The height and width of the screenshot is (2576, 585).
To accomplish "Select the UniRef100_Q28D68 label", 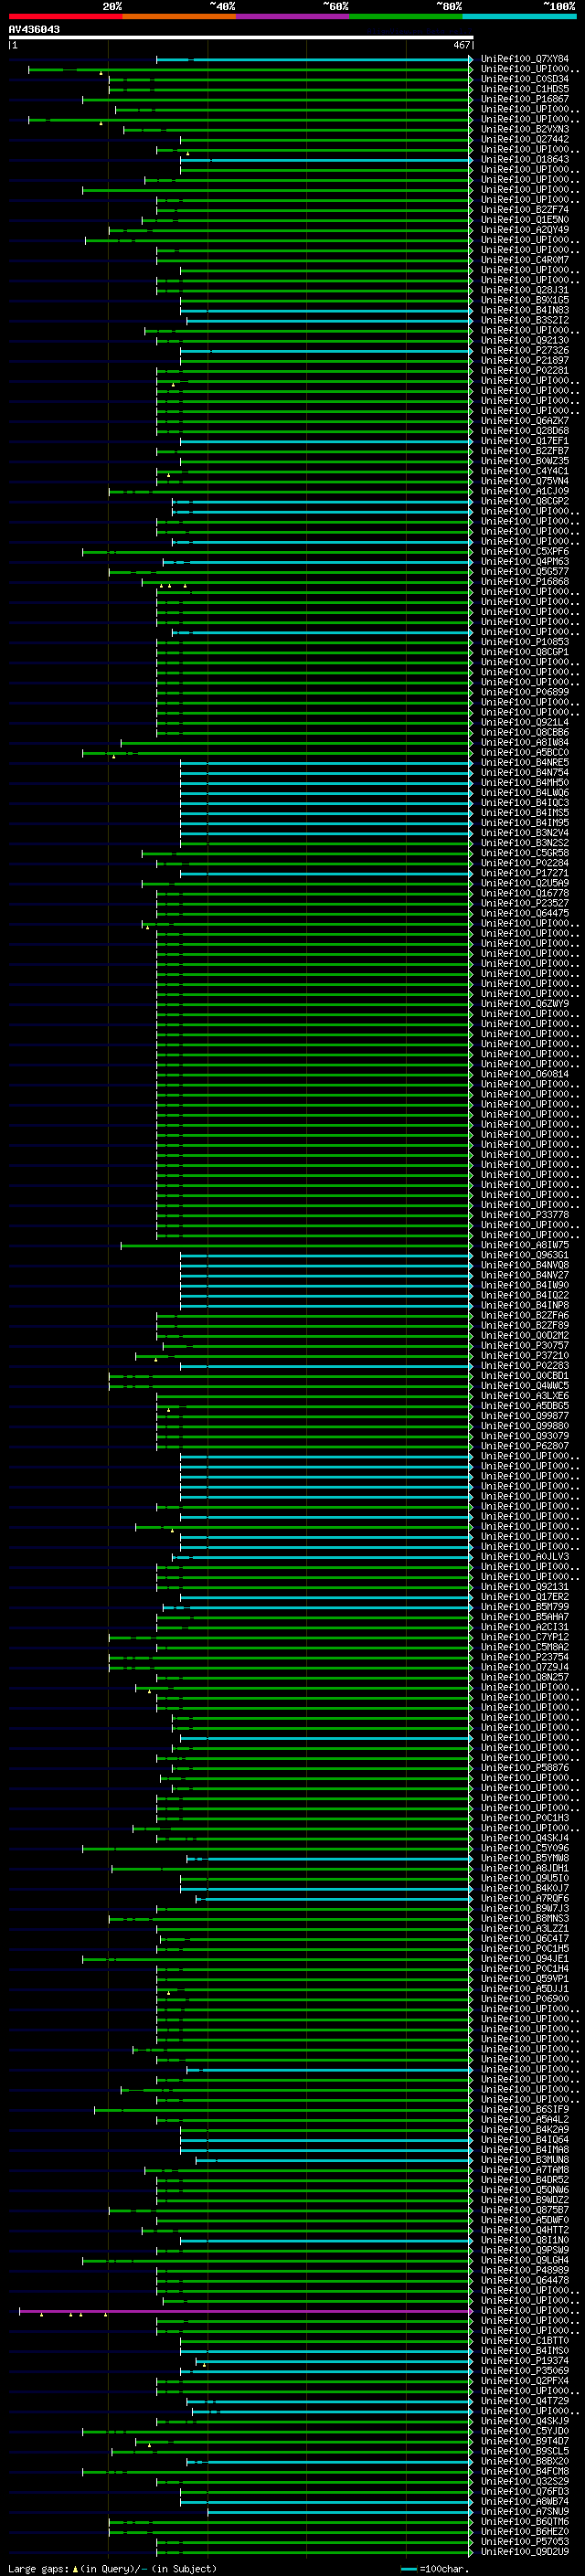I will tap(524, 431).
